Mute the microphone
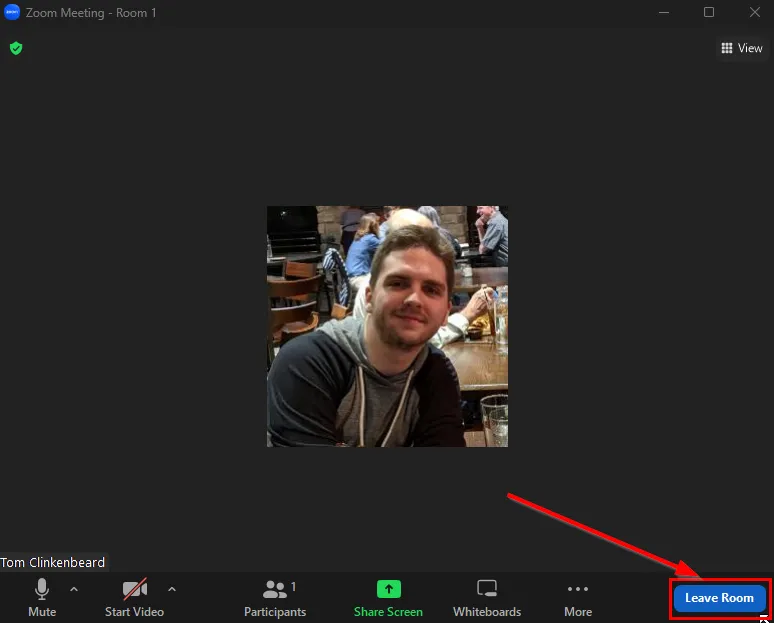774x623 pixels. [42, 597]
